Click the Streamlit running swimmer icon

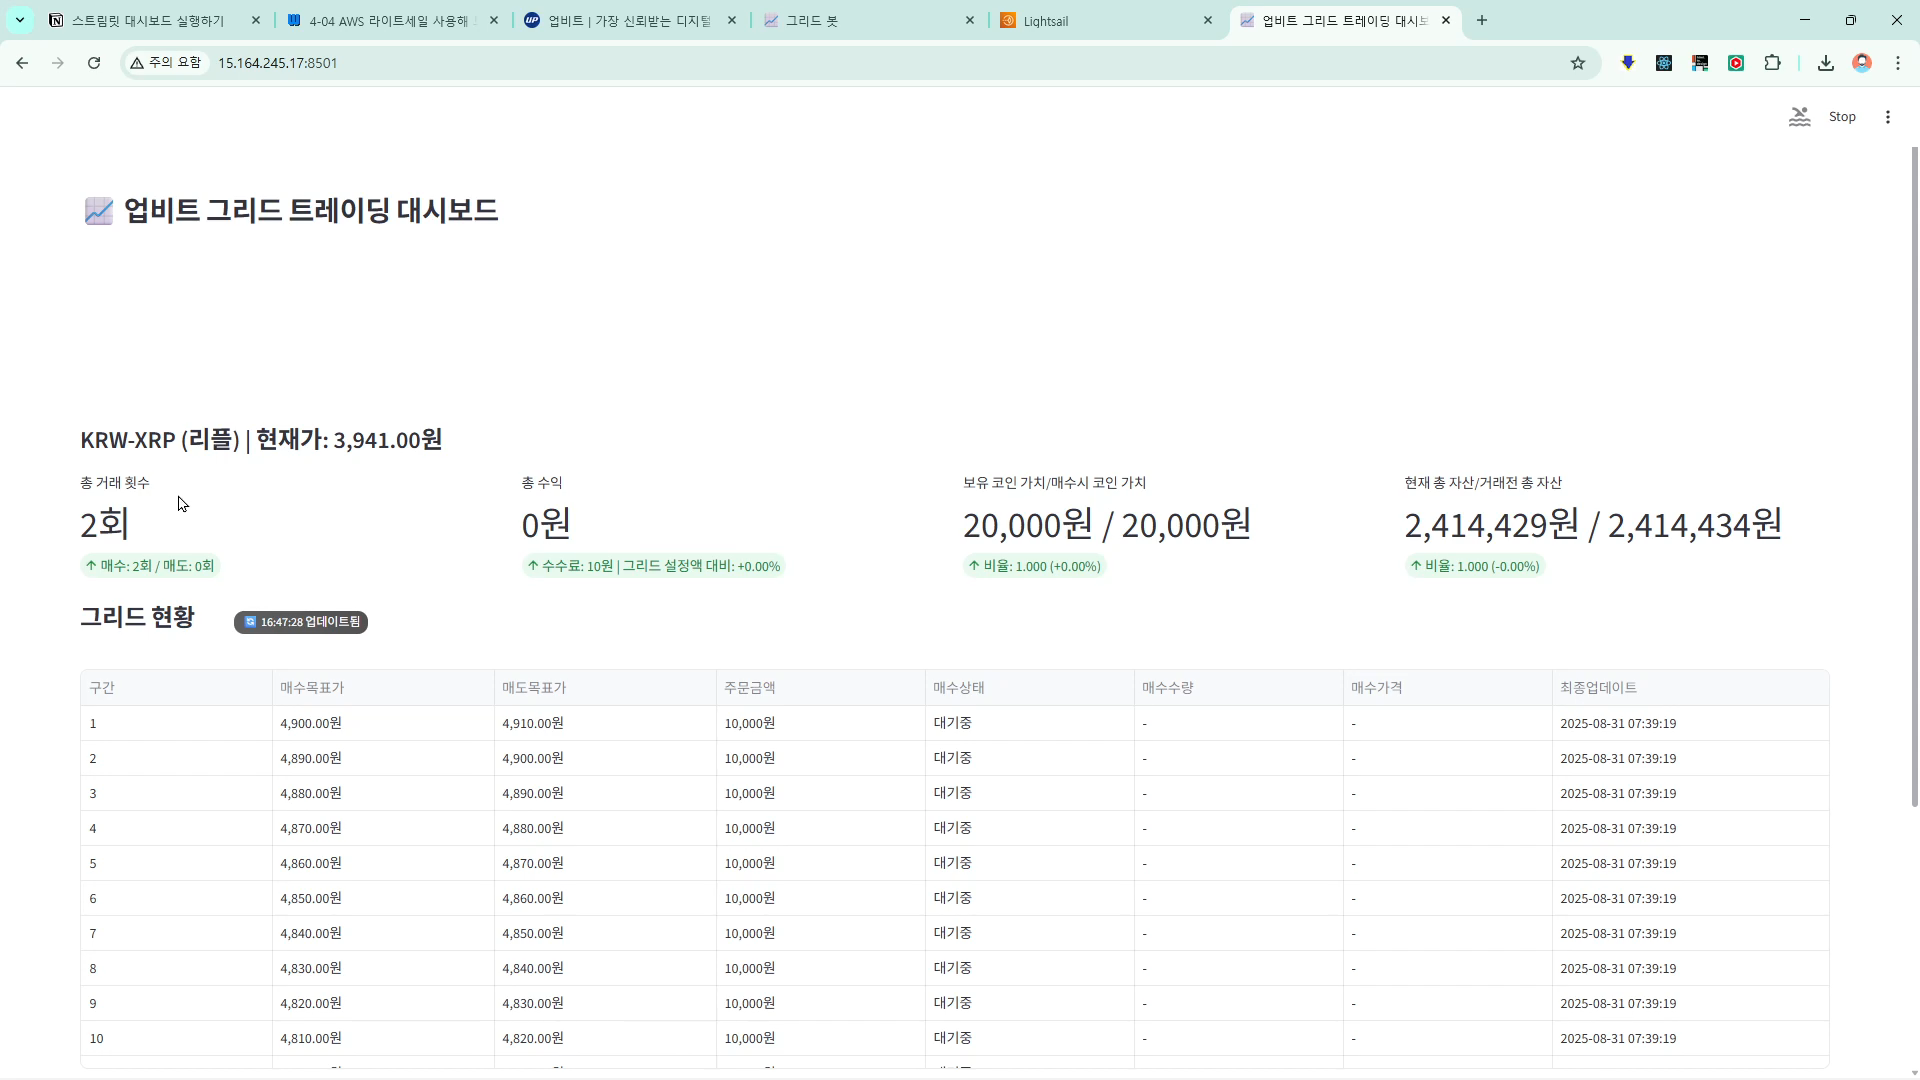pos(1799,117)
